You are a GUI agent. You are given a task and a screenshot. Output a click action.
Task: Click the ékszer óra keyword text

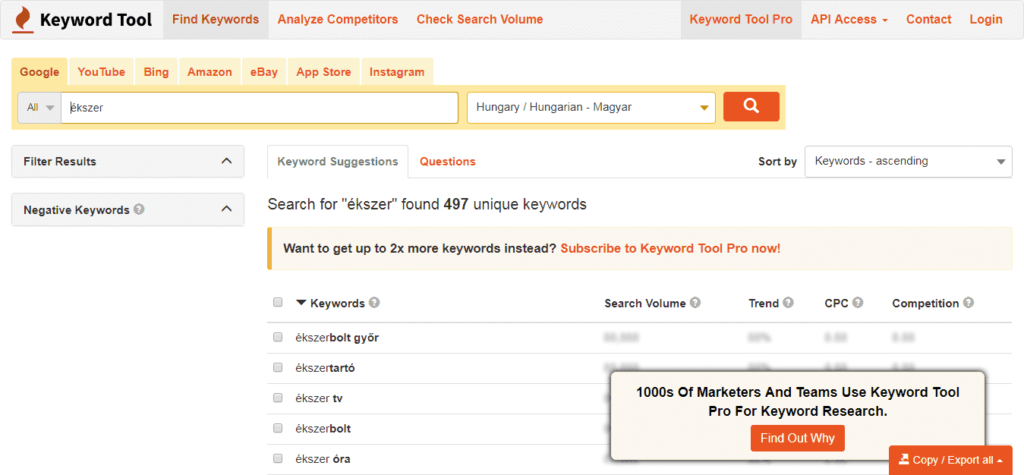tap(323, 459)
